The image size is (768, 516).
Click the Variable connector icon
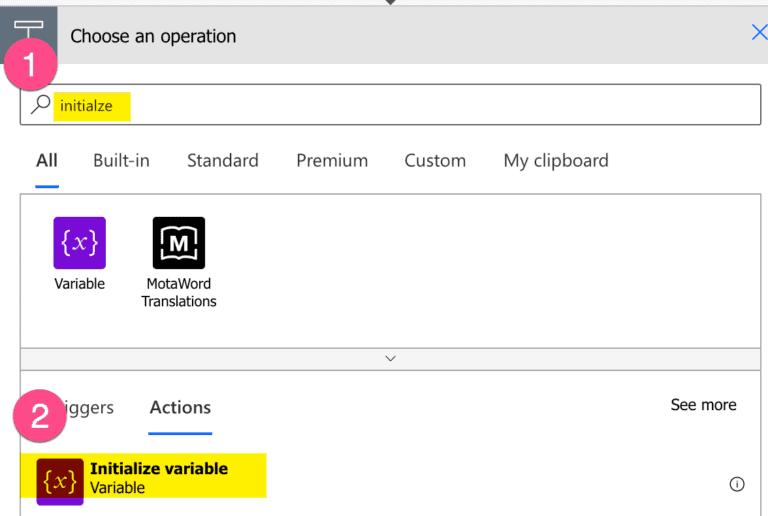(x=79, y=243)
